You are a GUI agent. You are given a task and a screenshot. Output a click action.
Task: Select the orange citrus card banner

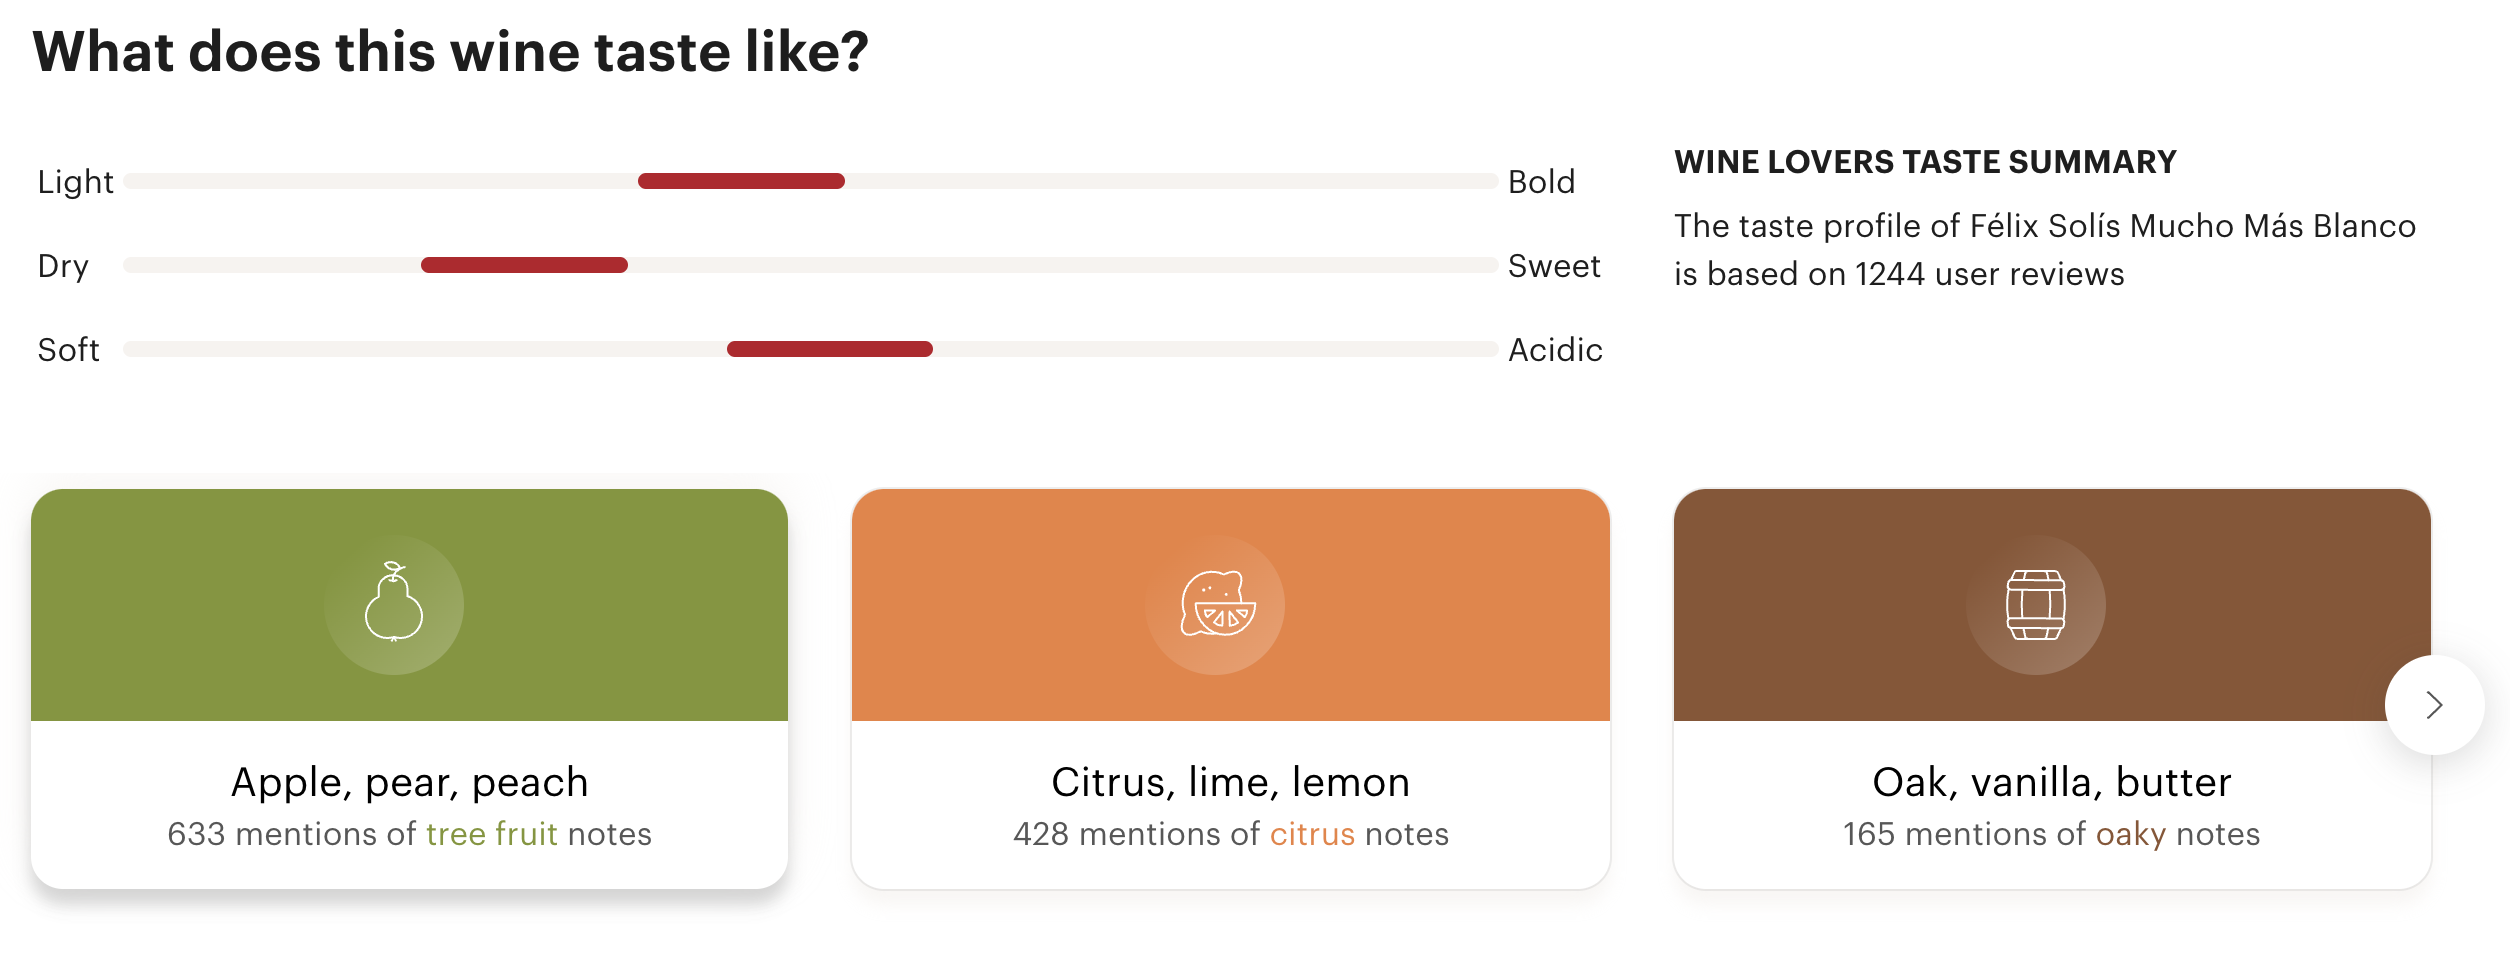pyautogui.click(x=1231, y=605)
